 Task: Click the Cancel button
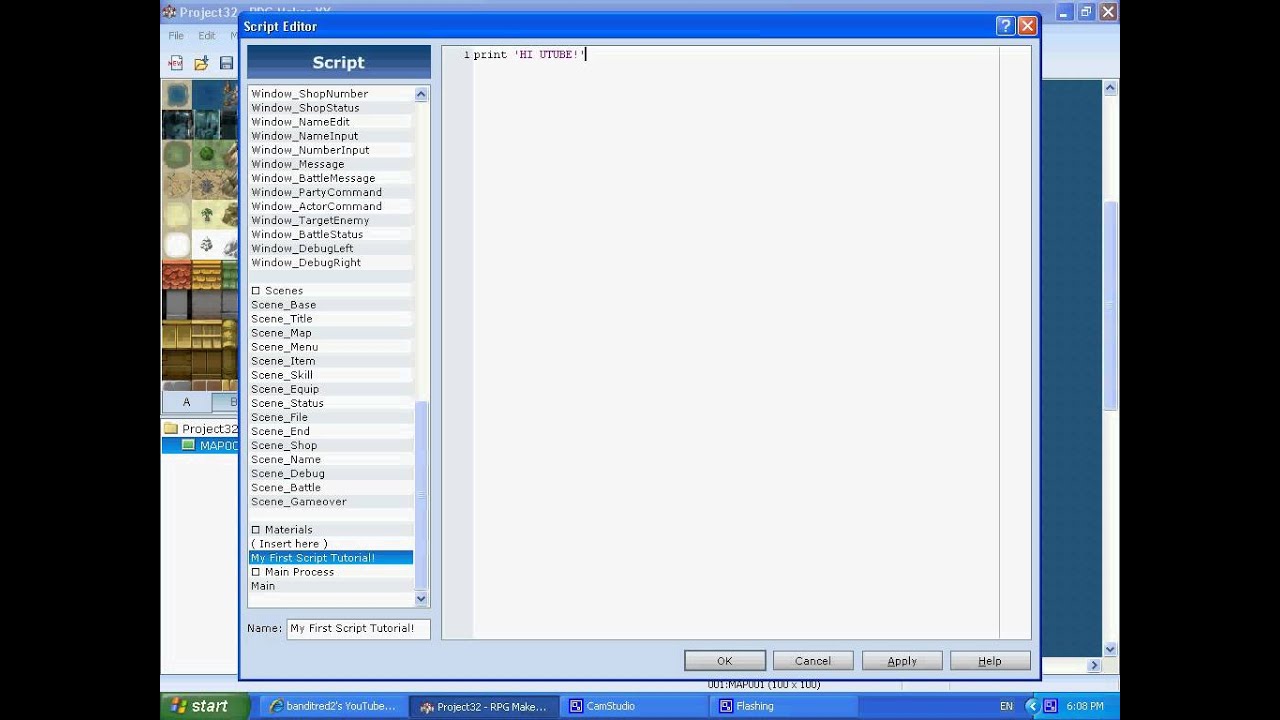tap(813, 661)
